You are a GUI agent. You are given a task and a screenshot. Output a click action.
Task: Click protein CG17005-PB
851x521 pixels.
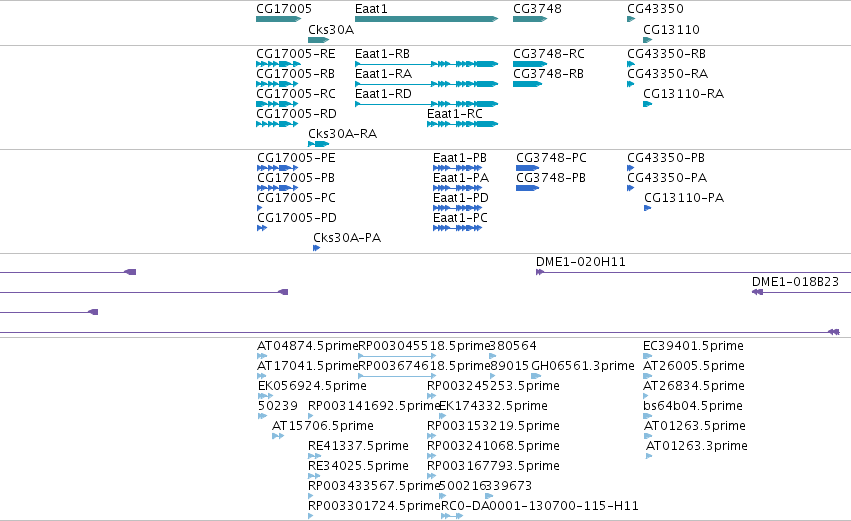tap(277, 188)
